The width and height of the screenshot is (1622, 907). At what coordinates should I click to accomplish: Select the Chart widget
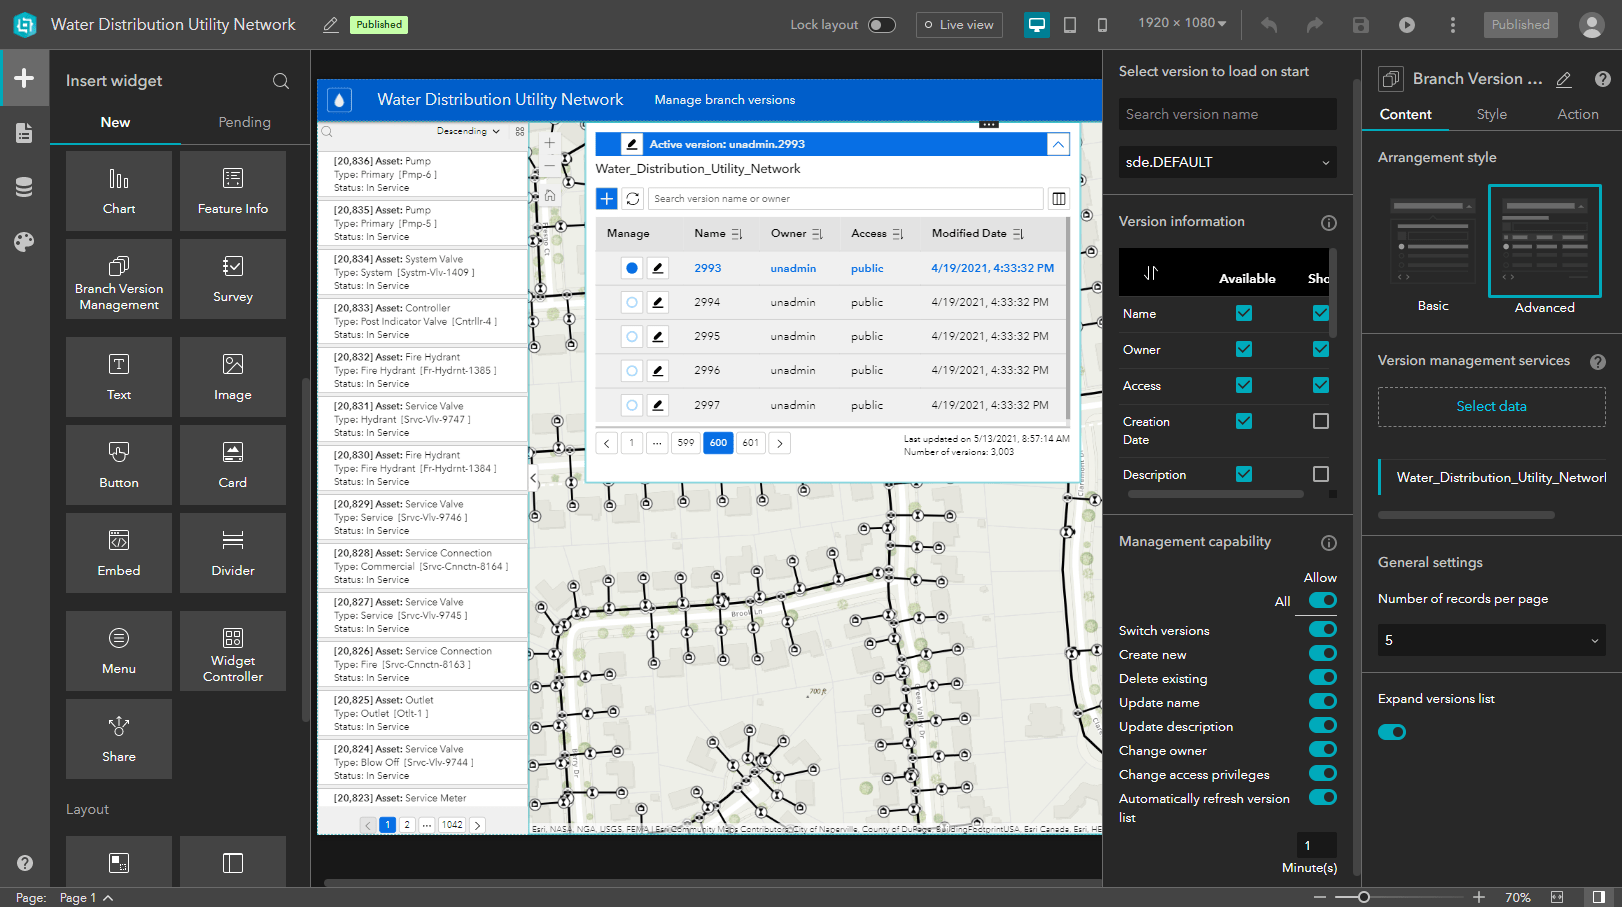click(119, 190)
